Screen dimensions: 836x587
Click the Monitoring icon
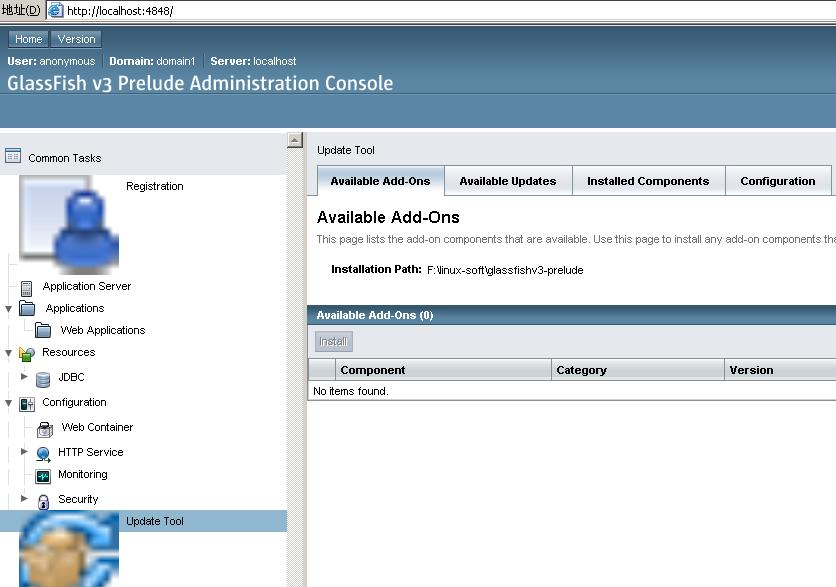coord(43,476)
